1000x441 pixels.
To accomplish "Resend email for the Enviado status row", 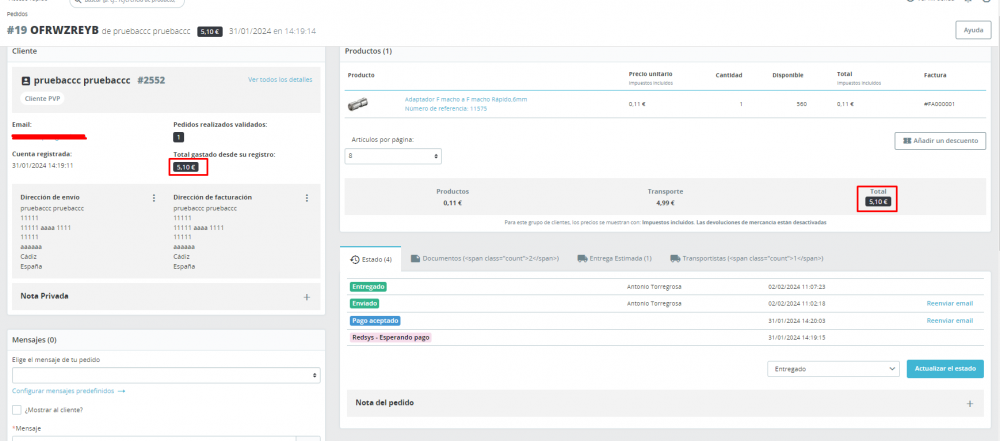I will [x=950, y=303].
